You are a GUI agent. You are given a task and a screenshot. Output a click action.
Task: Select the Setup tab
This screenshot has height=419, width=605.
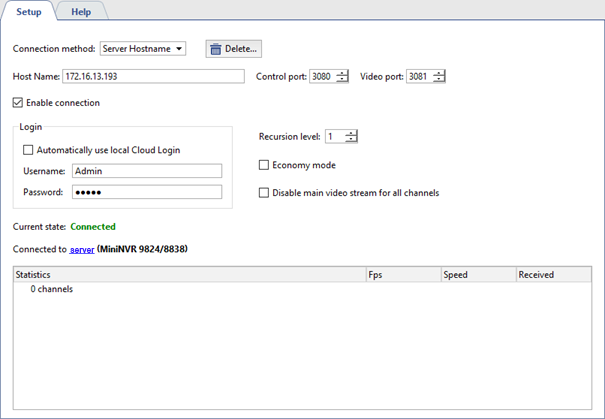coord(28,11)
